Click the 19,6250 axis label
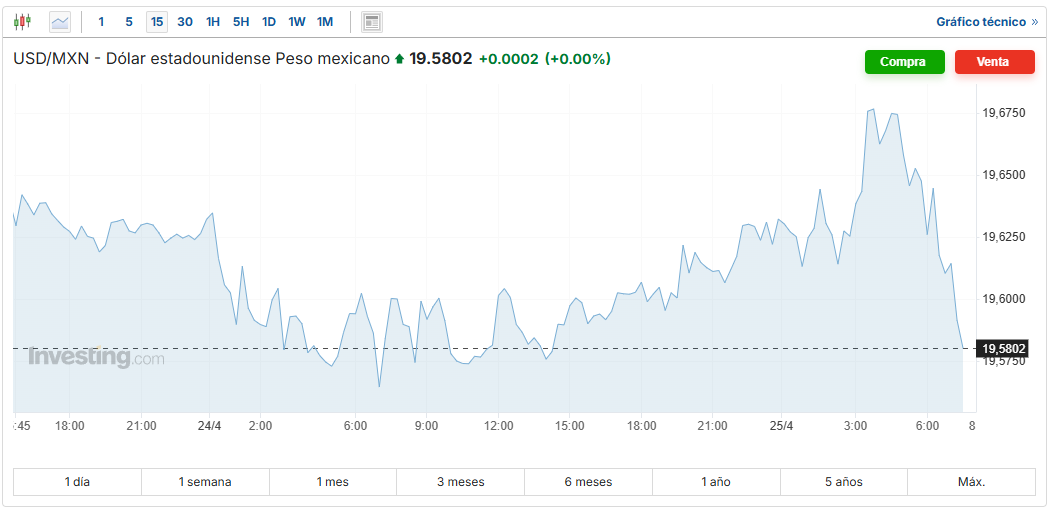The height and width of the screenshot is (511, 1049). pyautogui.click(x=1004, y=237)
